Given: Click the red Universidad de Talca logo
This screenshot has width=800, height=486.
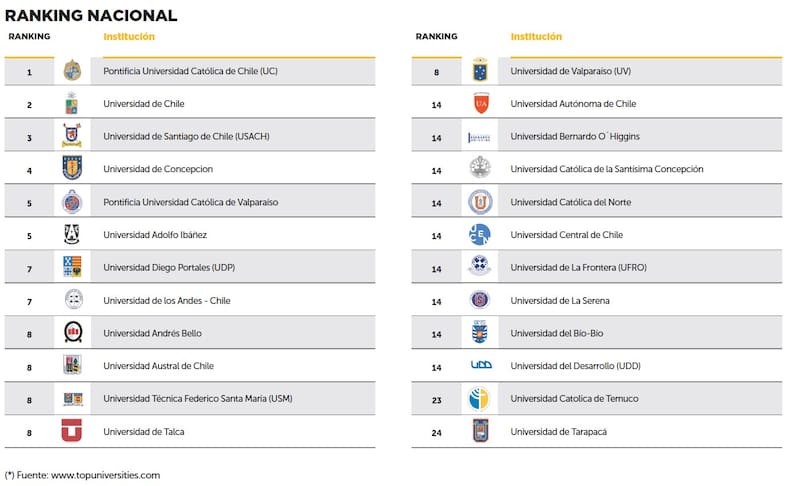Looking at the screenshot, I should pos(72,432).
